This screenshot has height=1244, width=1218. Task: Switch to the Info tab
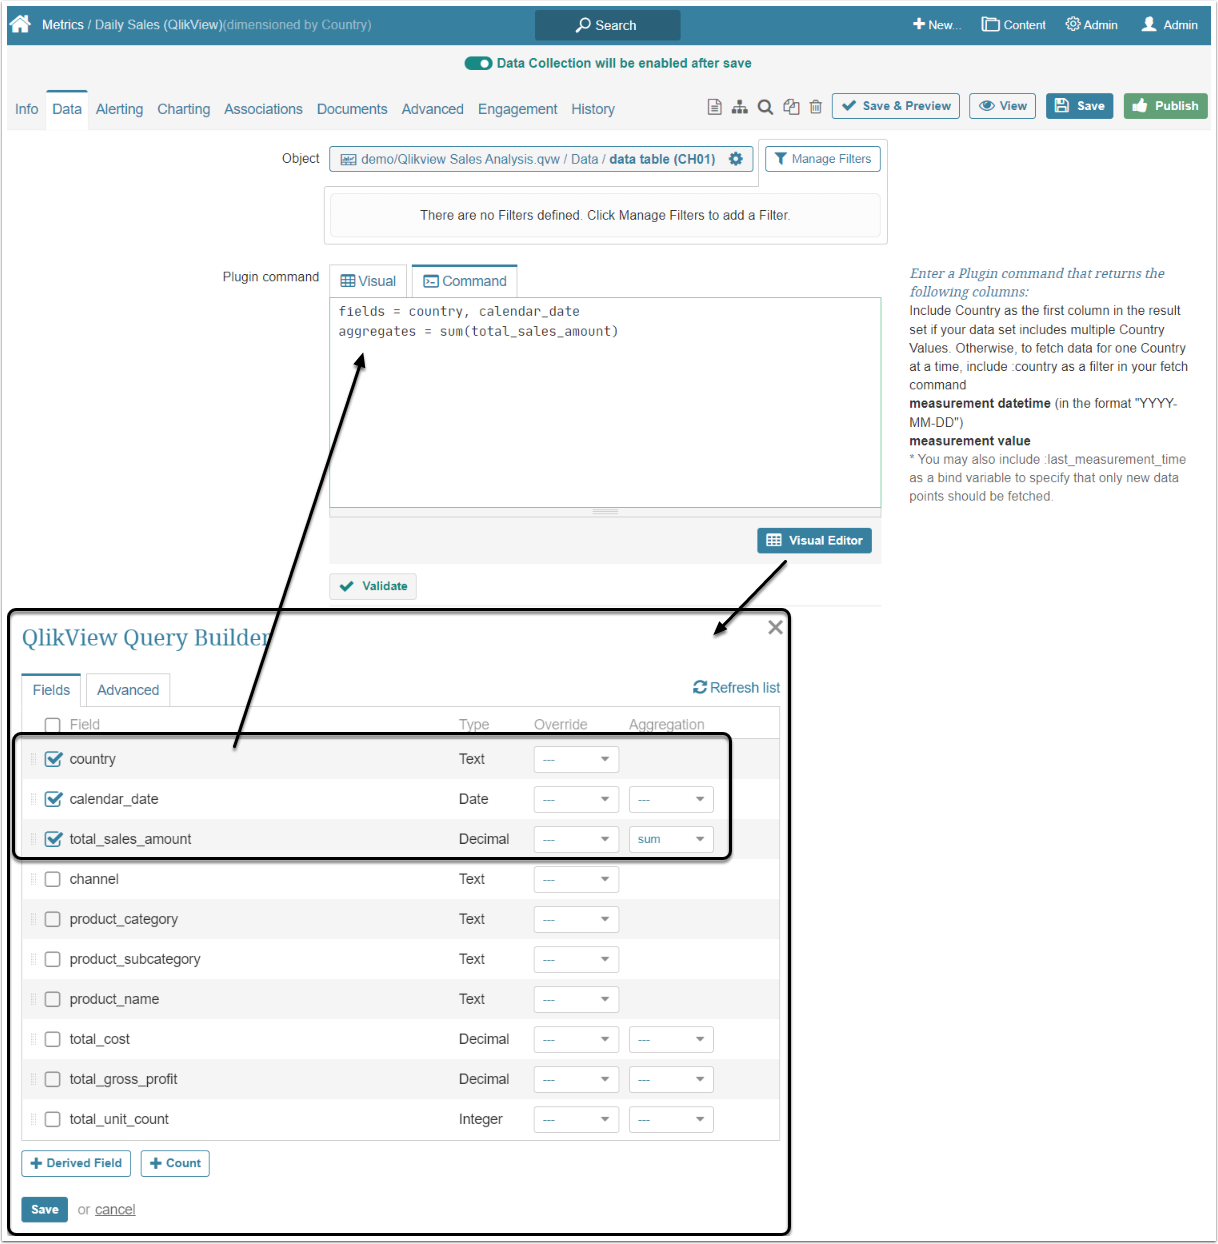(x=27, y=109)
